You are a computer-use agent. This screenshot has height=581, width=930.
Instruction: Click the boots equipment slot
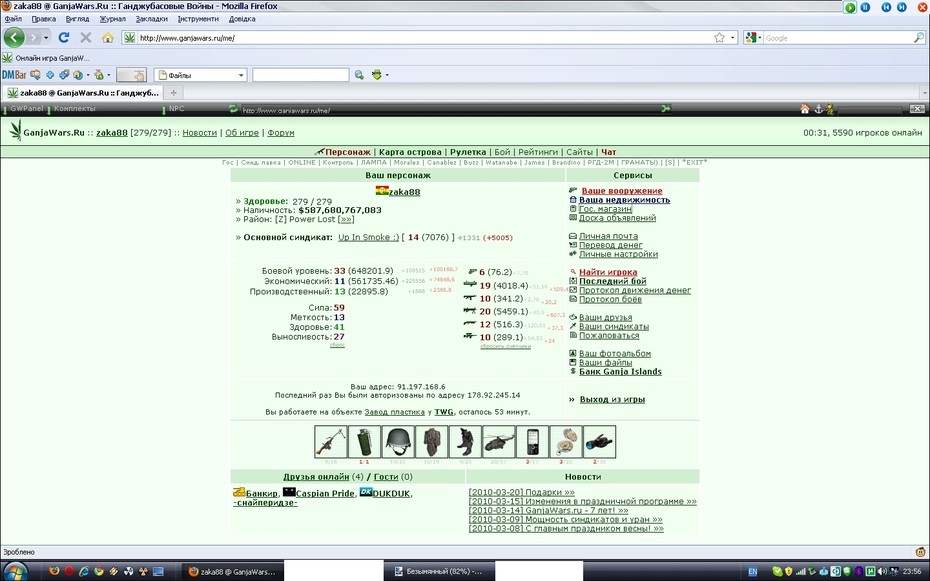click(465, 442)
